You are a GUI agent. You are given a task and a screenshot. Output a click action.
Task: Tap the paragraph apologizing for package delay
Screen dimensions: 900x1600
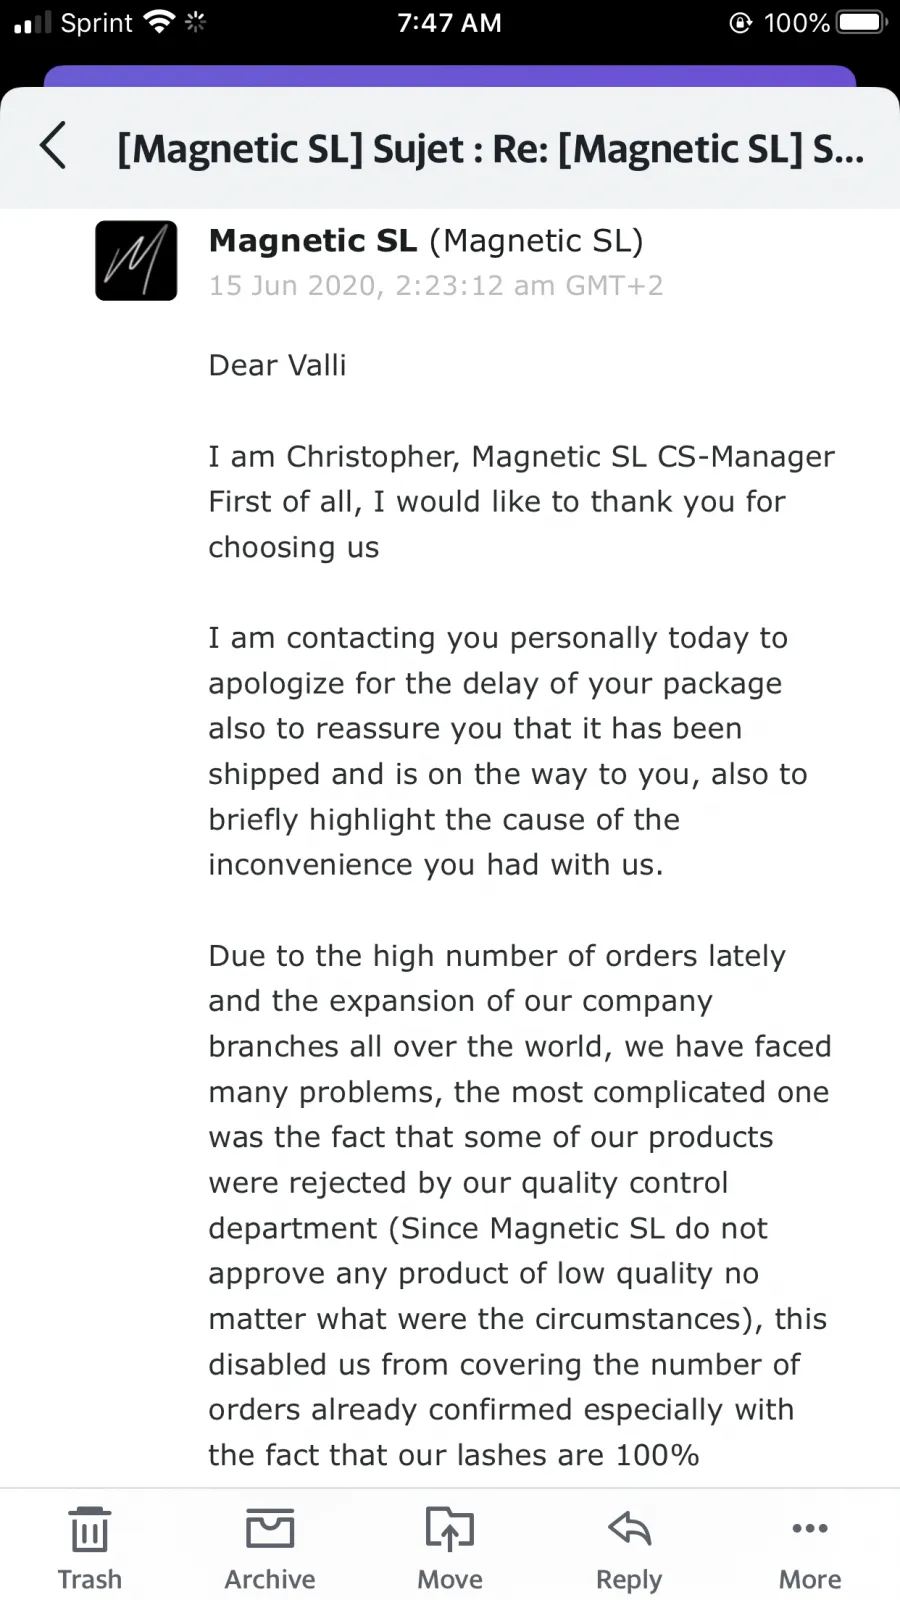508,751
